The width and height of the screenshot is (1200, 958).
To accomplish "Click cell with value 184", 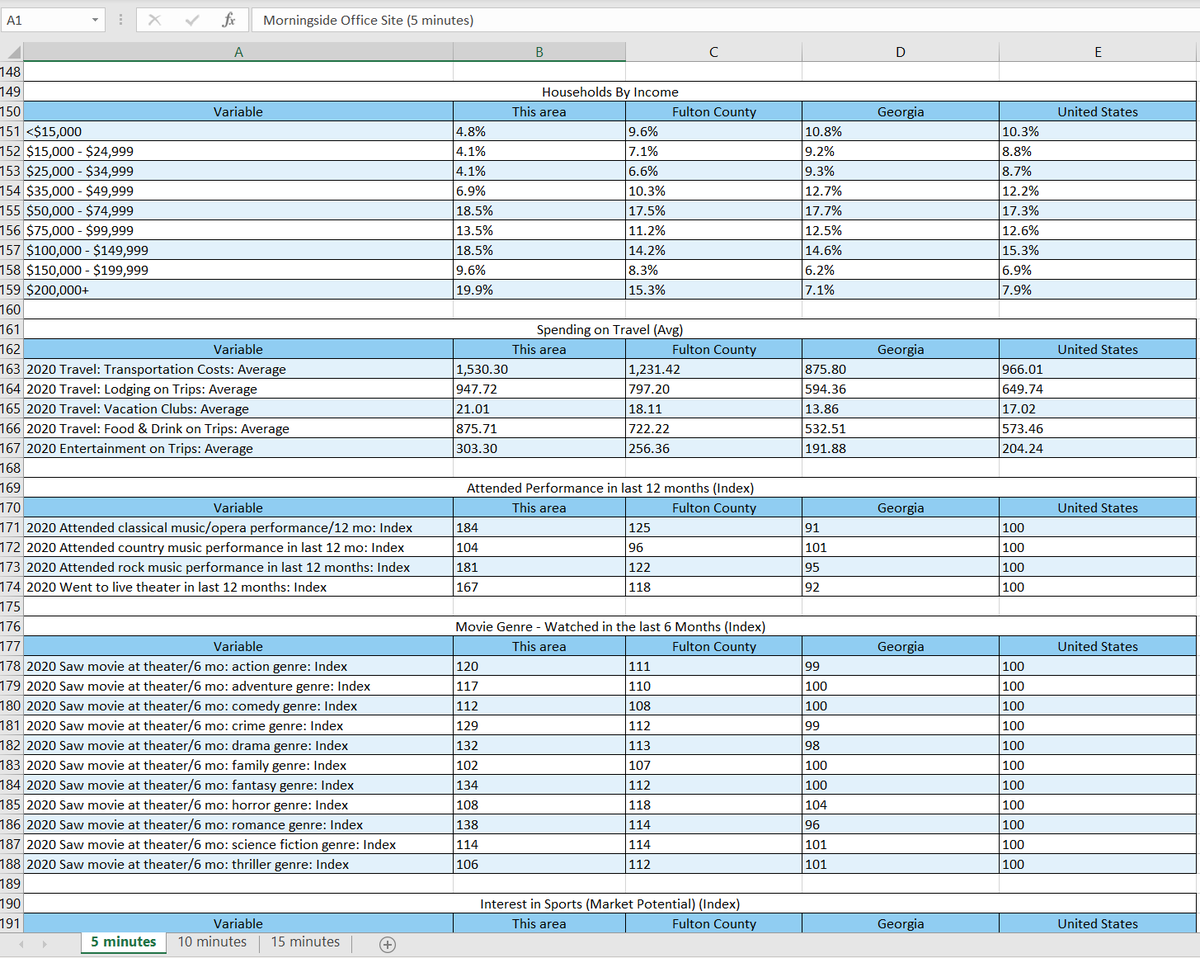I will click(539, 527).
